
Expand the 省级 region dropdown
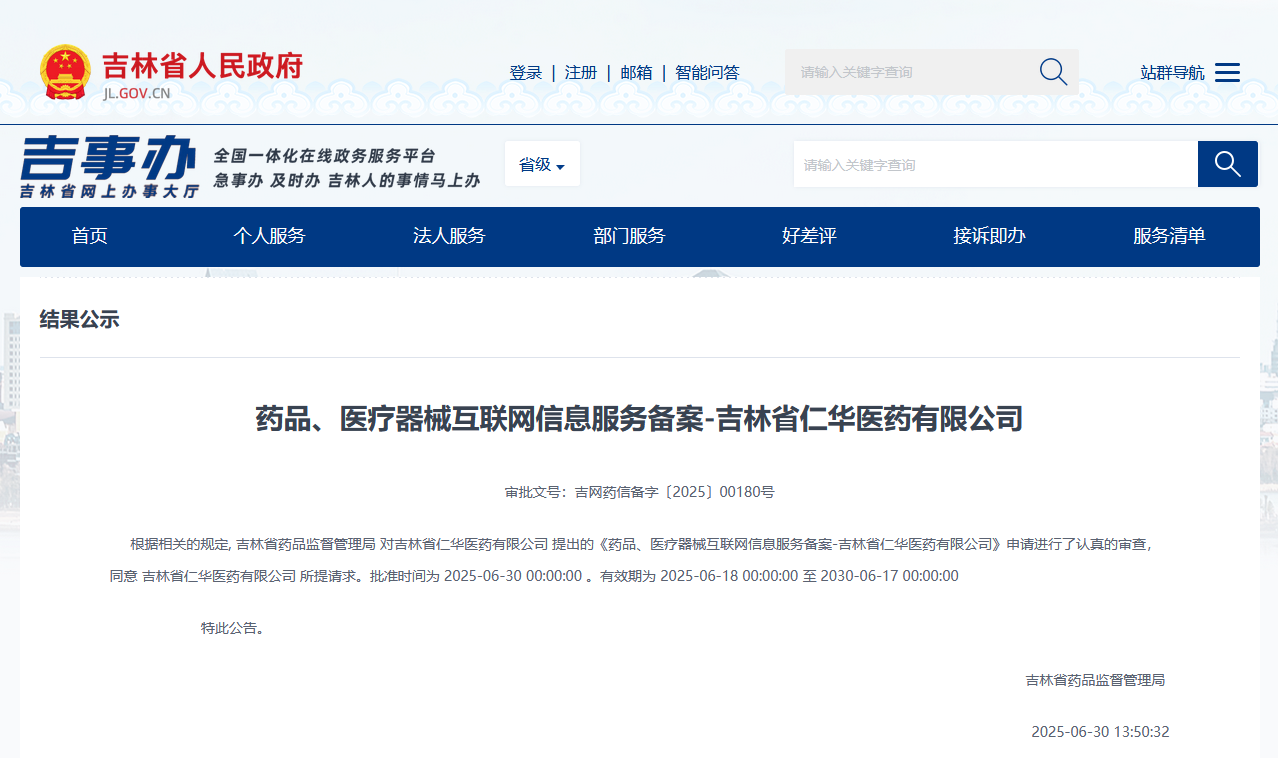tap(542, 165)
